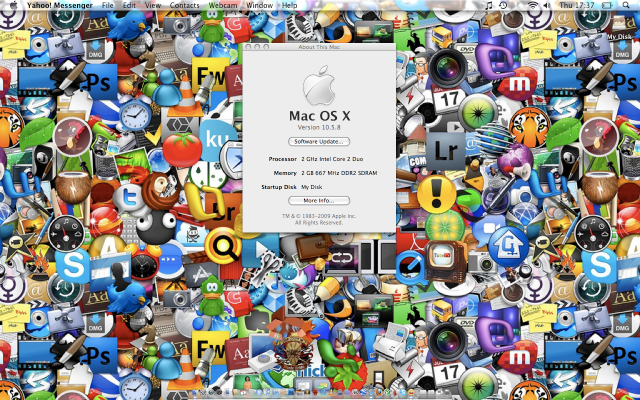Open the Wi-Fi status menu
This screenshot has height=400, width=640.
point(533,5)
